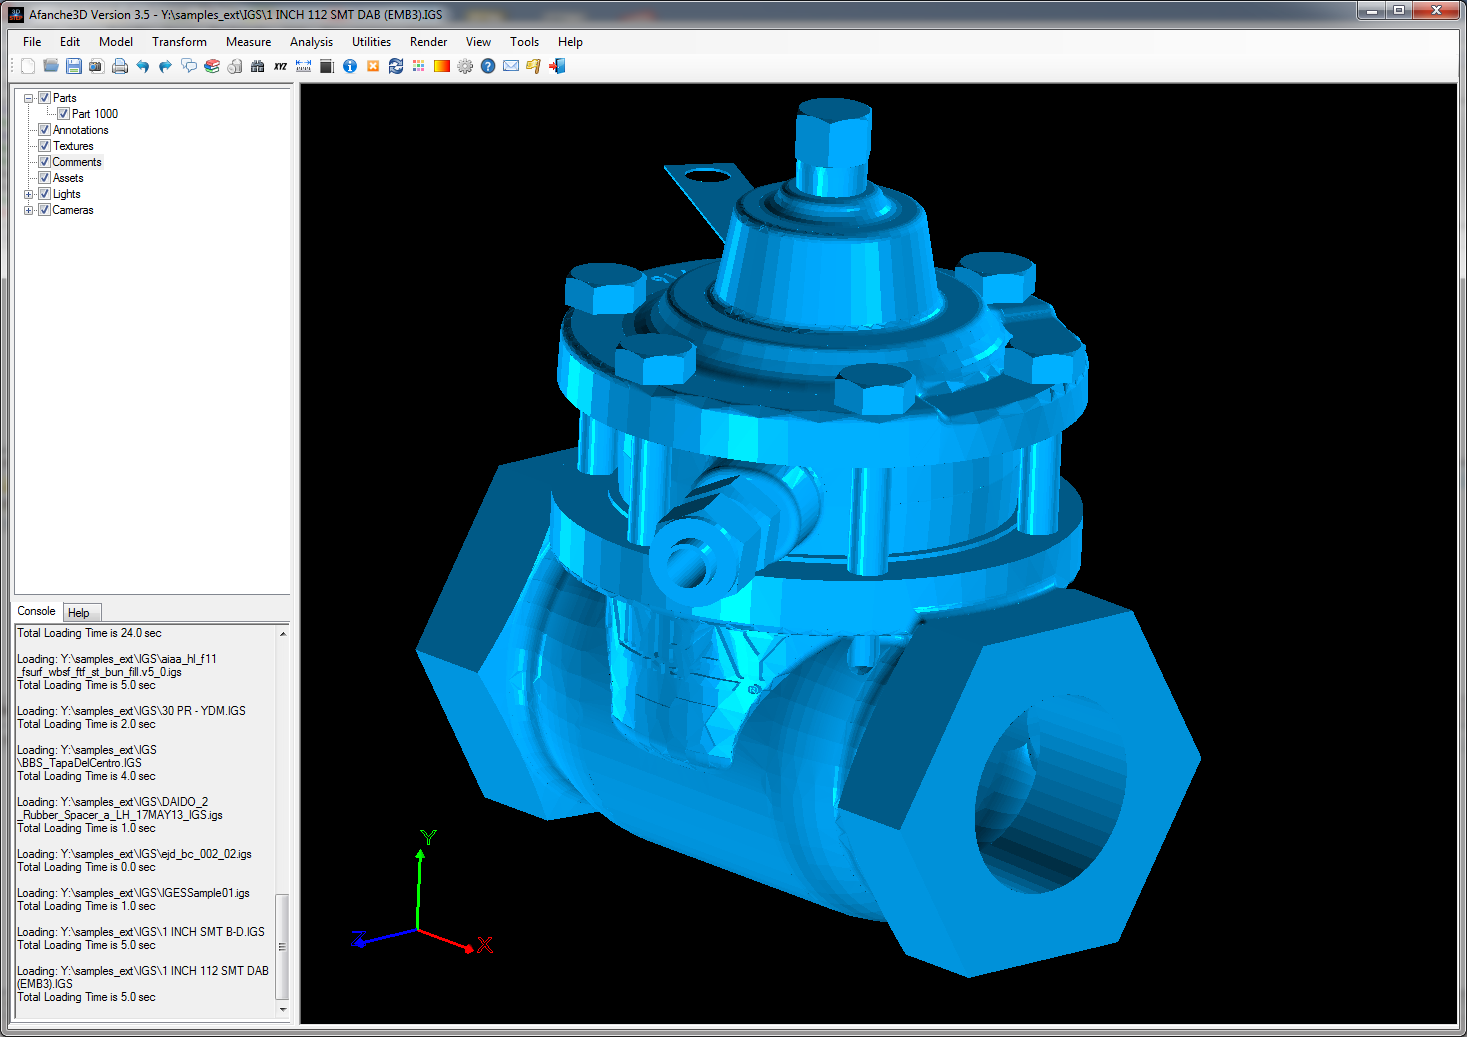This screenshot has height=1037, width=1467.
Task: Switch to the Help tab beside Console
Action: click(79, 613)
